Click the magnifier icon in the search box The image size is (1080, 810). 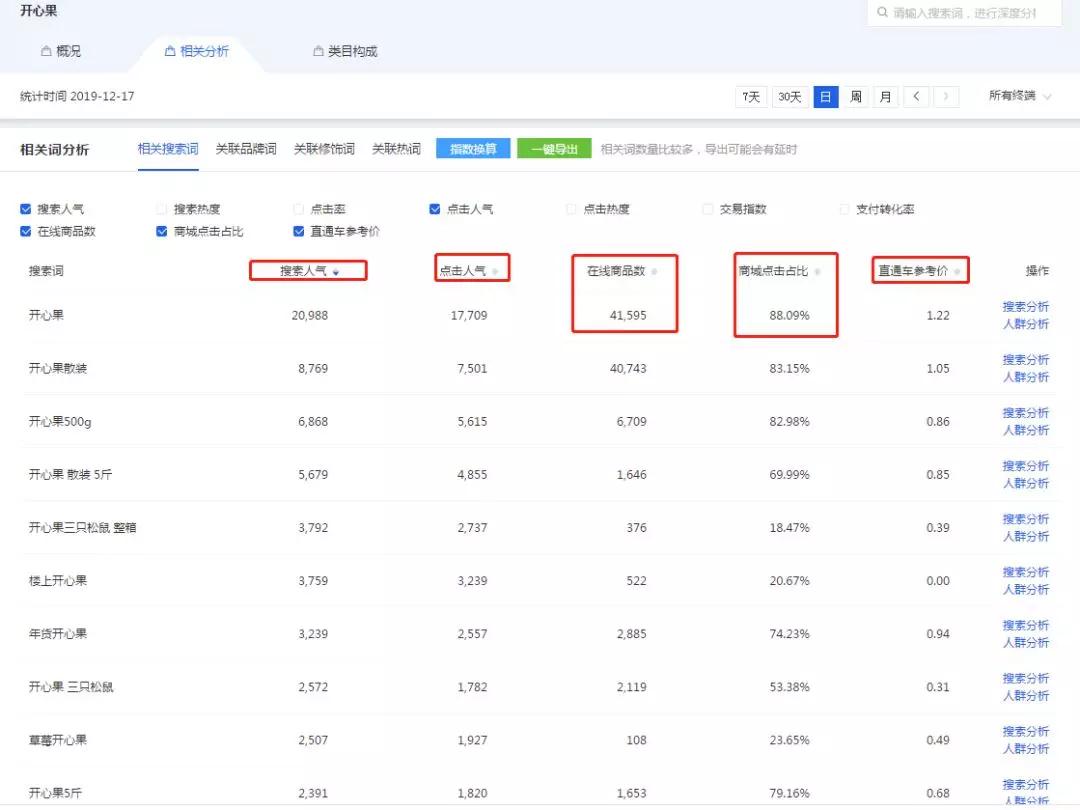pos(884,14)
